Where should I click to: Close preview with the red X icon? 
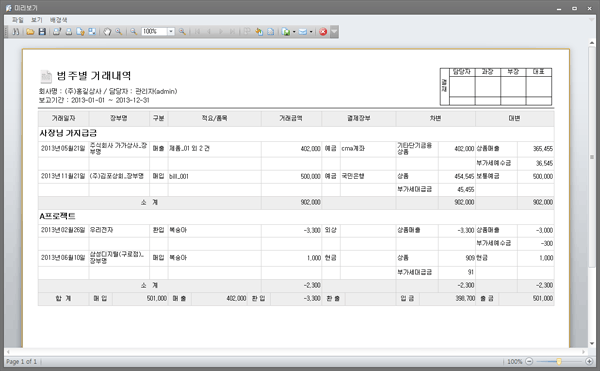point(323,32)
